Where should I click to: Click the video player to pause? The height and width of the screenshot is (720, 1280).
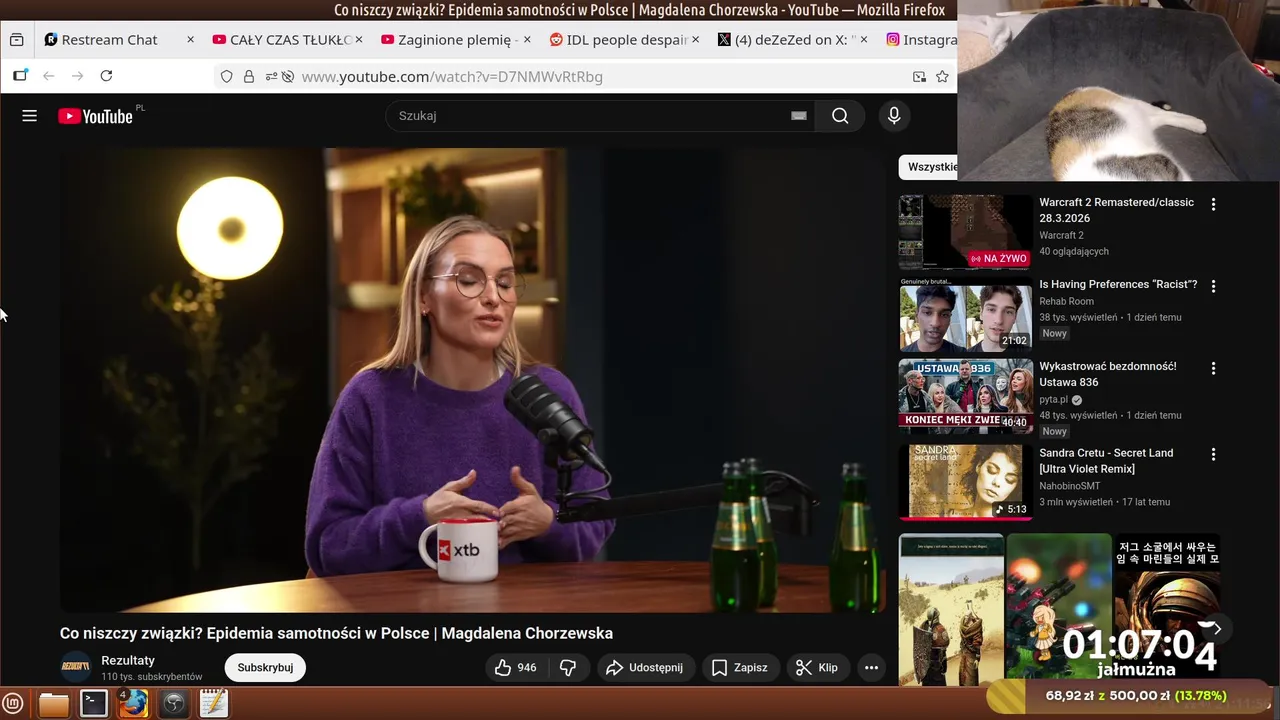473,380
